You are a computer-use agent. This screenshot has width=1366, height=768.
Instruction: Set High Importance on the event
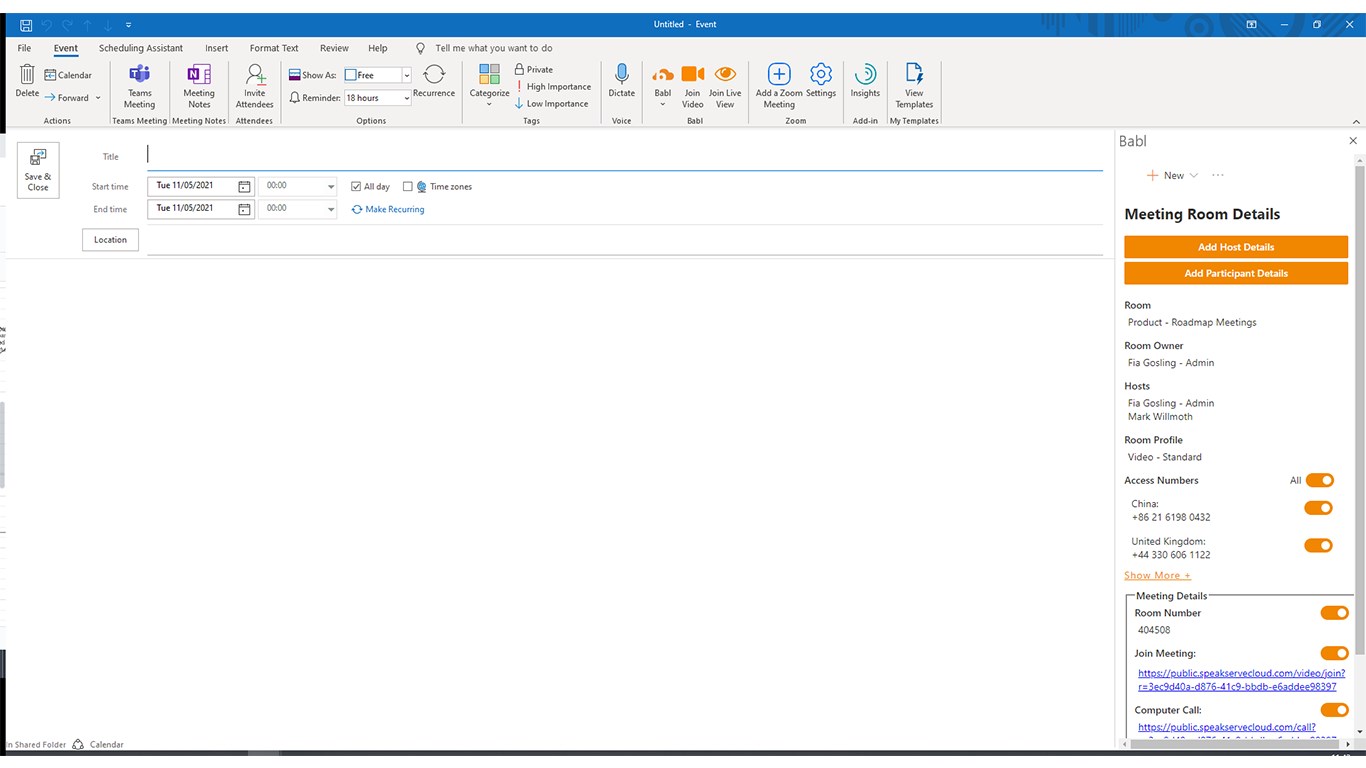pyautogui.click(x=553, y=87)
